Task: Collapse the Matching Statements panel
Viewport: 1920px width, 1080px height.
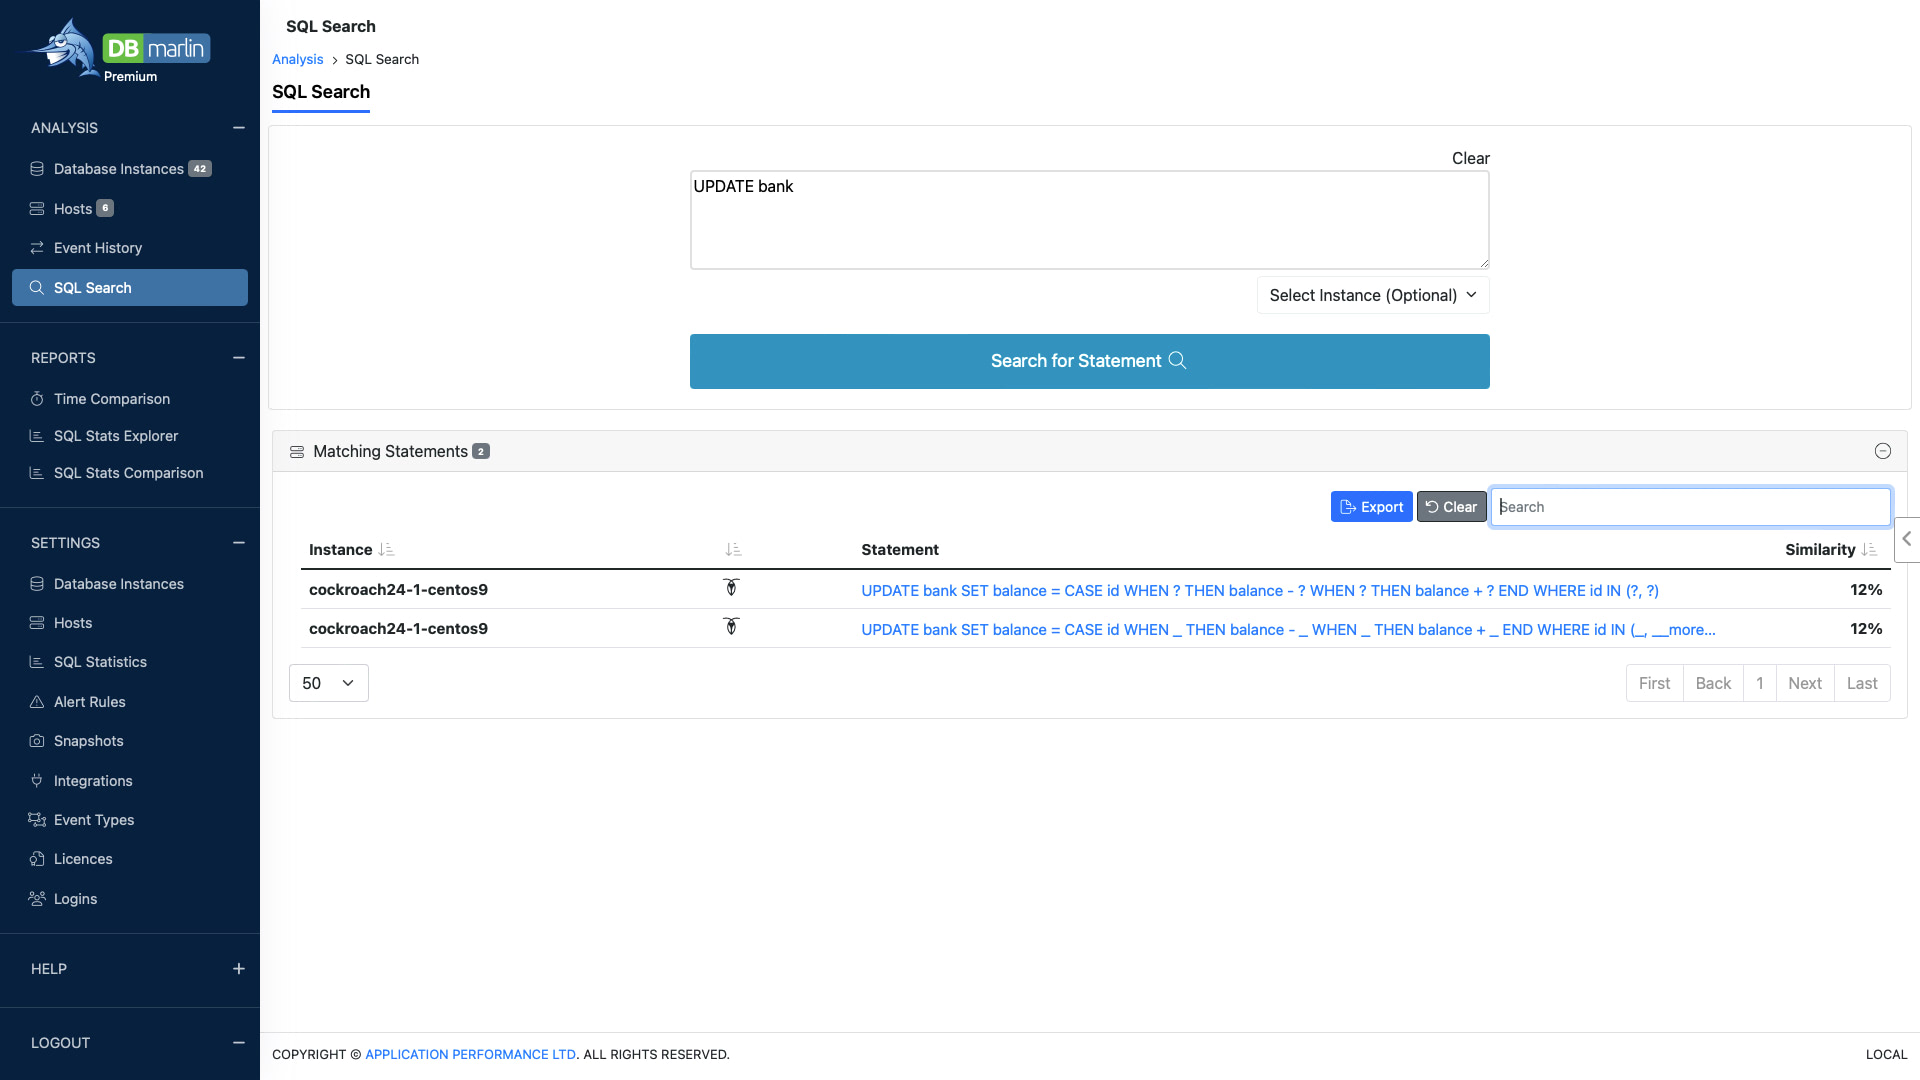Action: [1883, 451]
